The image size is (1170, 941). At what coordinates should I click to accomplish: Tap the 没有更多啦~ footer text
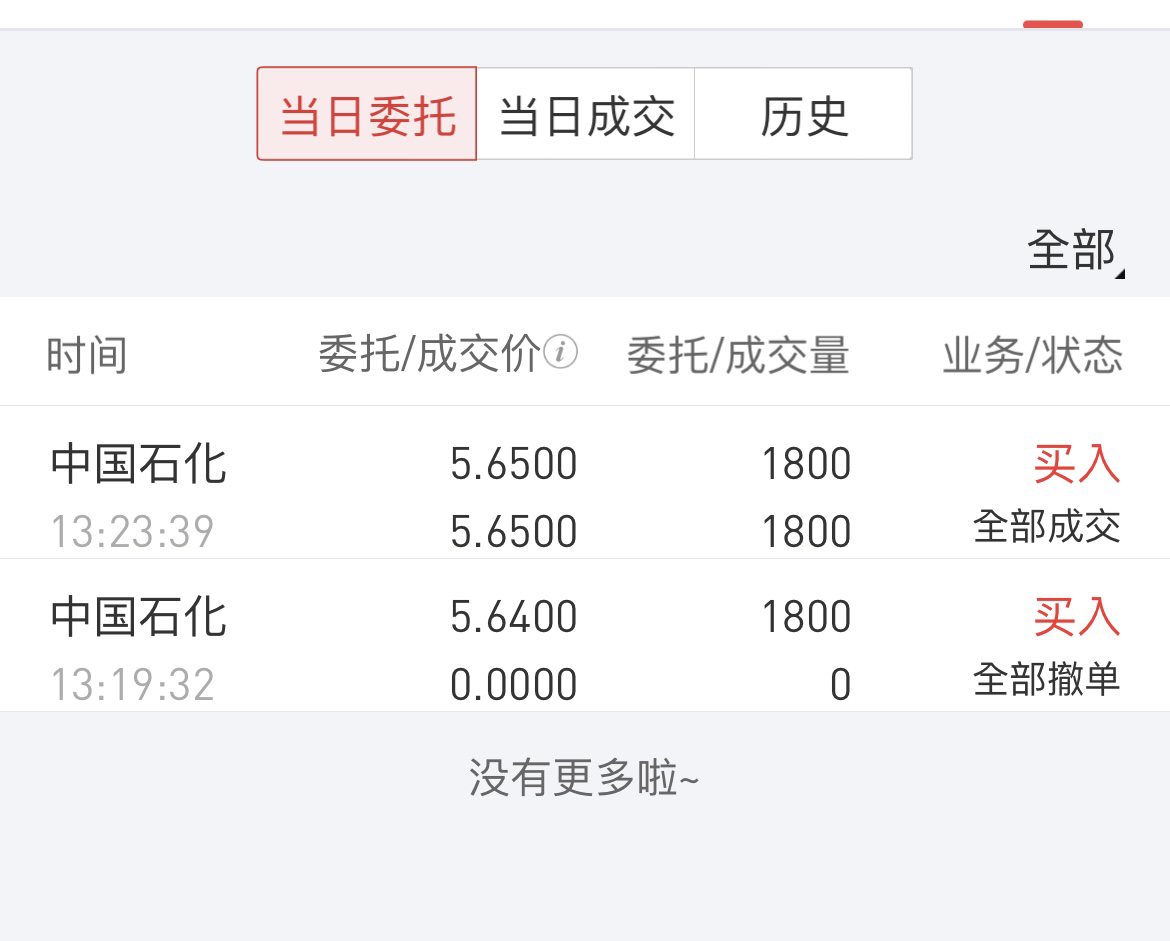[584, 778]
